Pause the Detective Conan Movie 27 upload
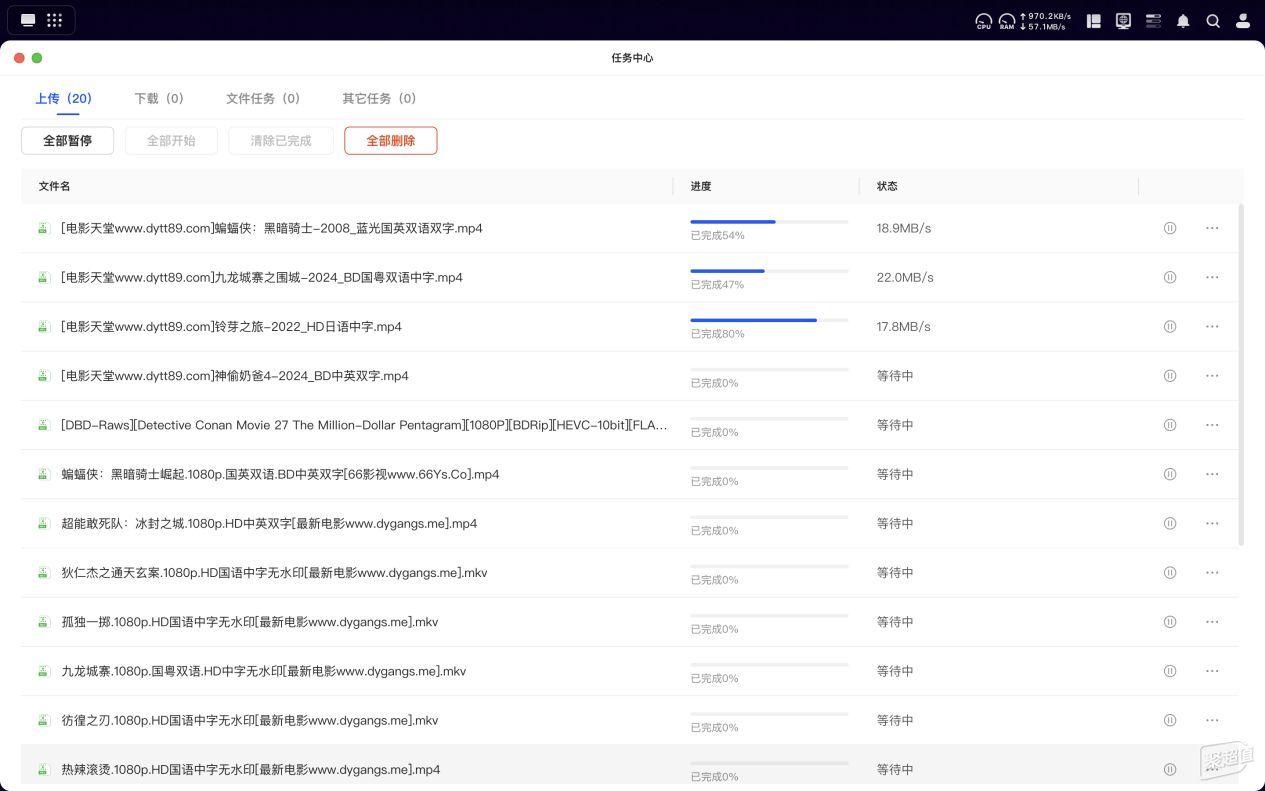The image size is (1265, 791). click(x=1170, y=425)
